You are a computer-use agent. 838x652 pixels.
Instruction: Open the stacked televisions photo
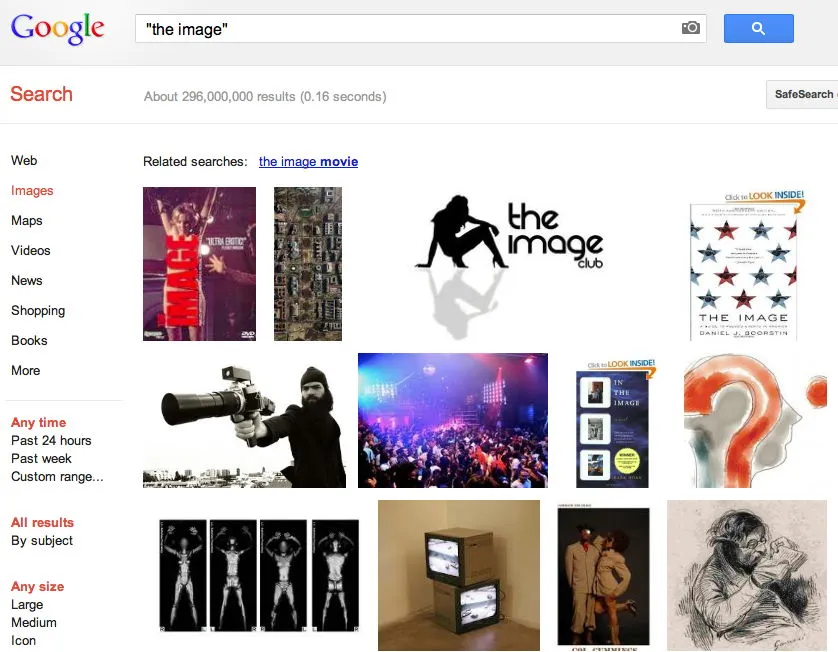point(459,575)
